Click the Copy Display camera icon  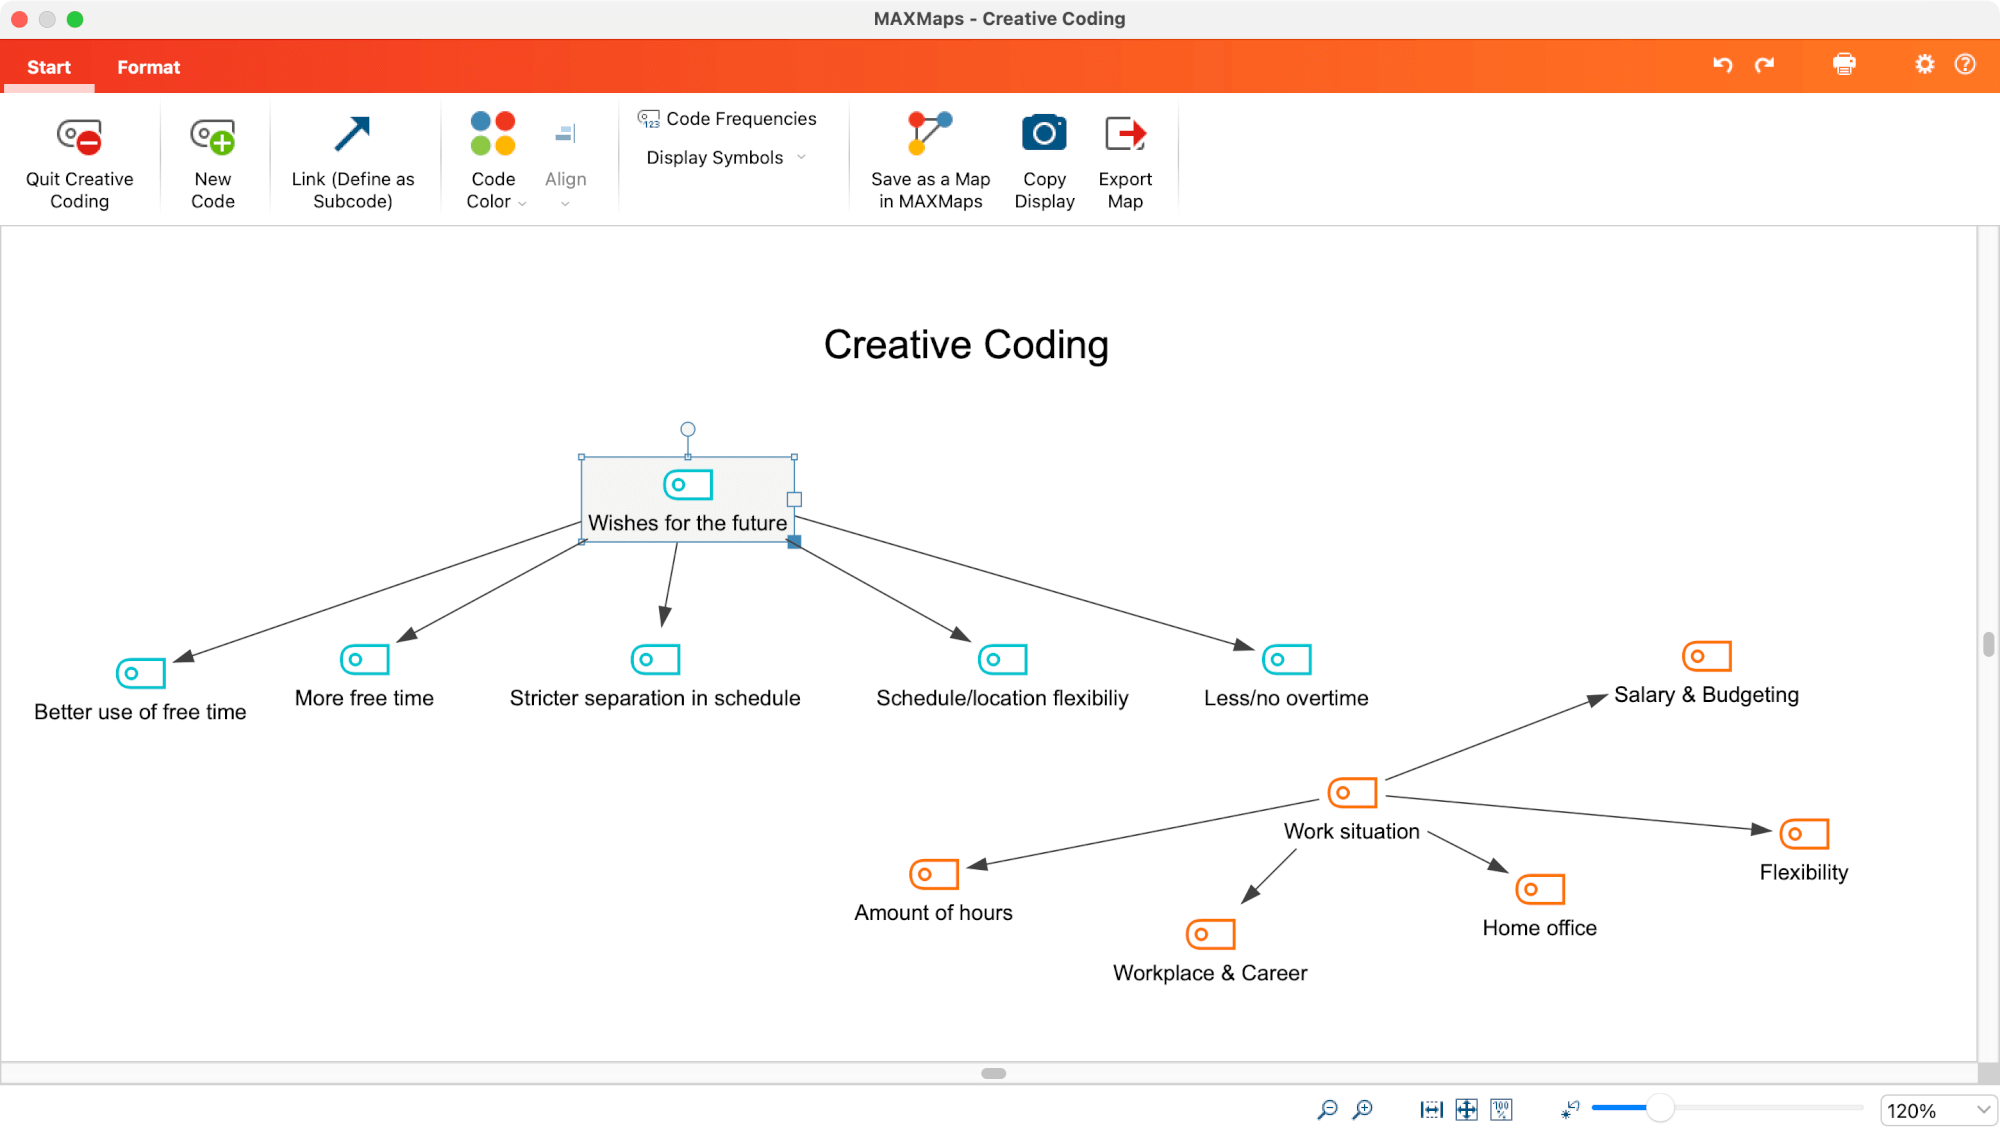(1044, 133)
